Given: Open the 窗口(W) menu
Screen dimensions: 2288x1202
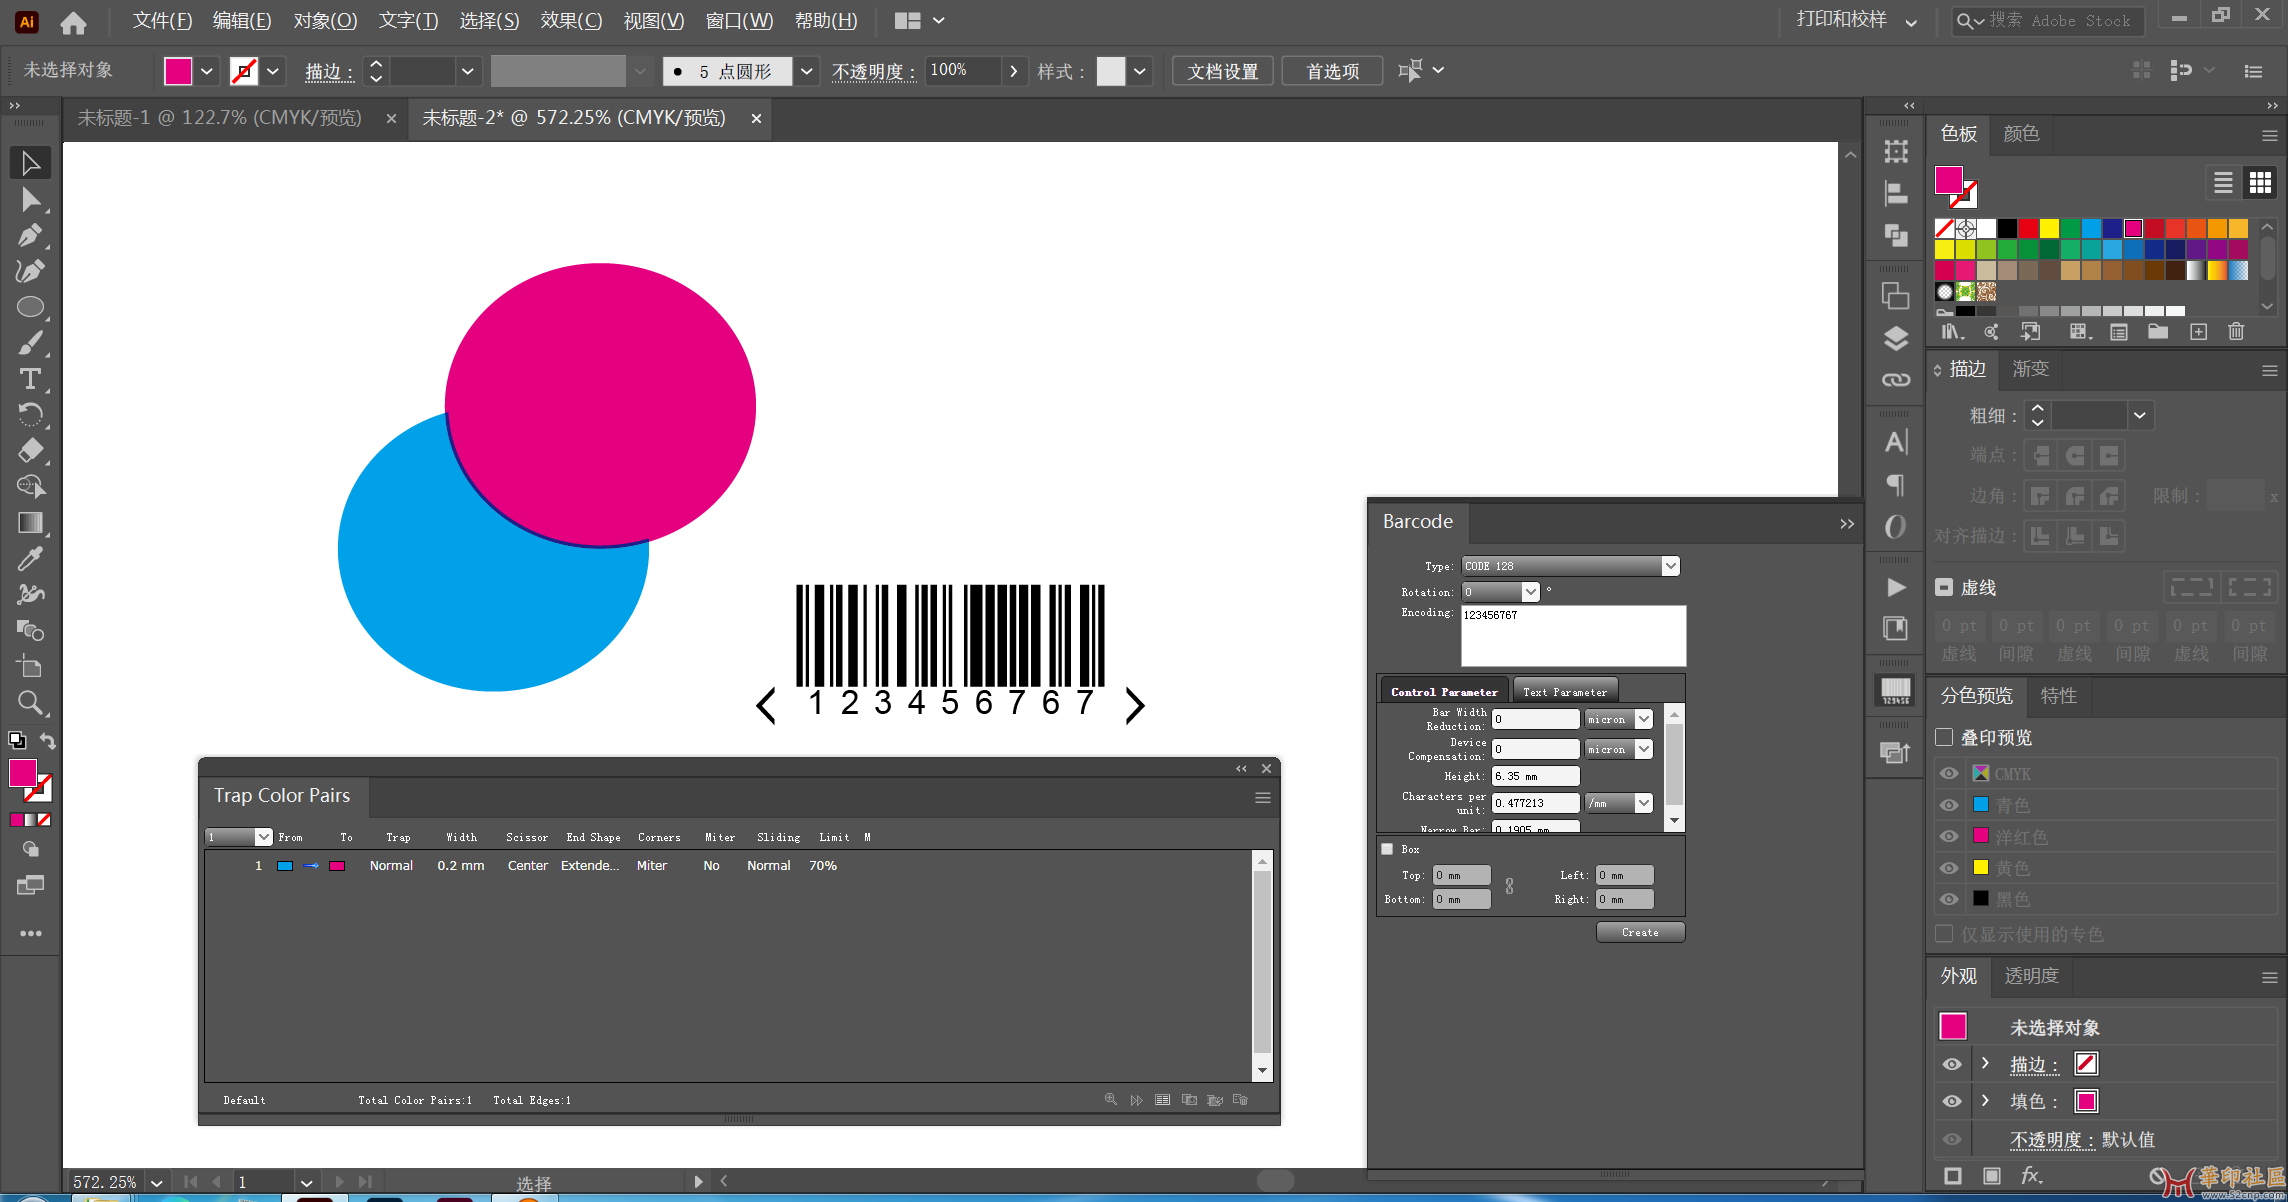Looking at the screenshot, I should 739,21.
